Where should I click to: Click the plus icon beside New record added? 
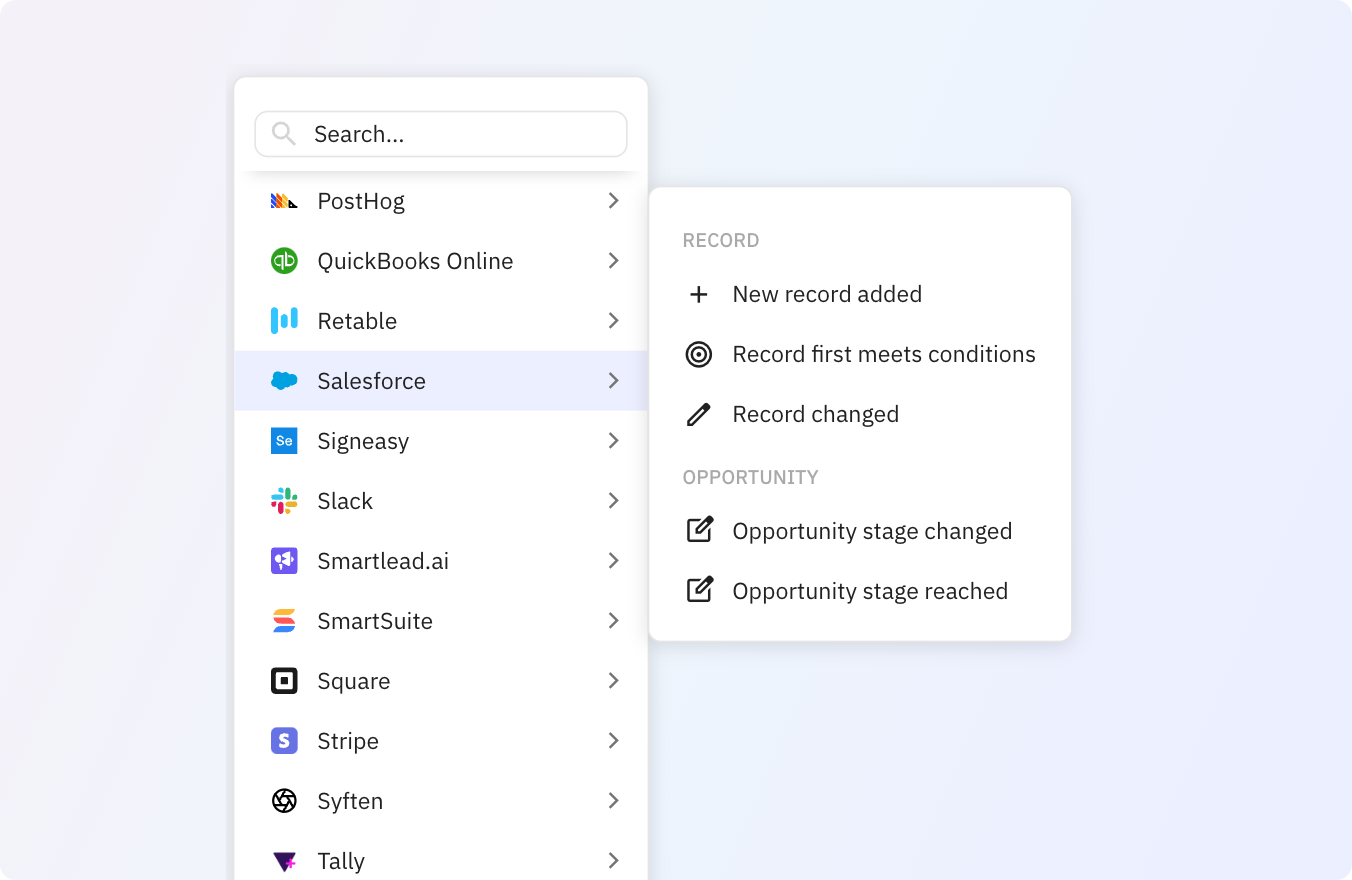click(699, 294)
